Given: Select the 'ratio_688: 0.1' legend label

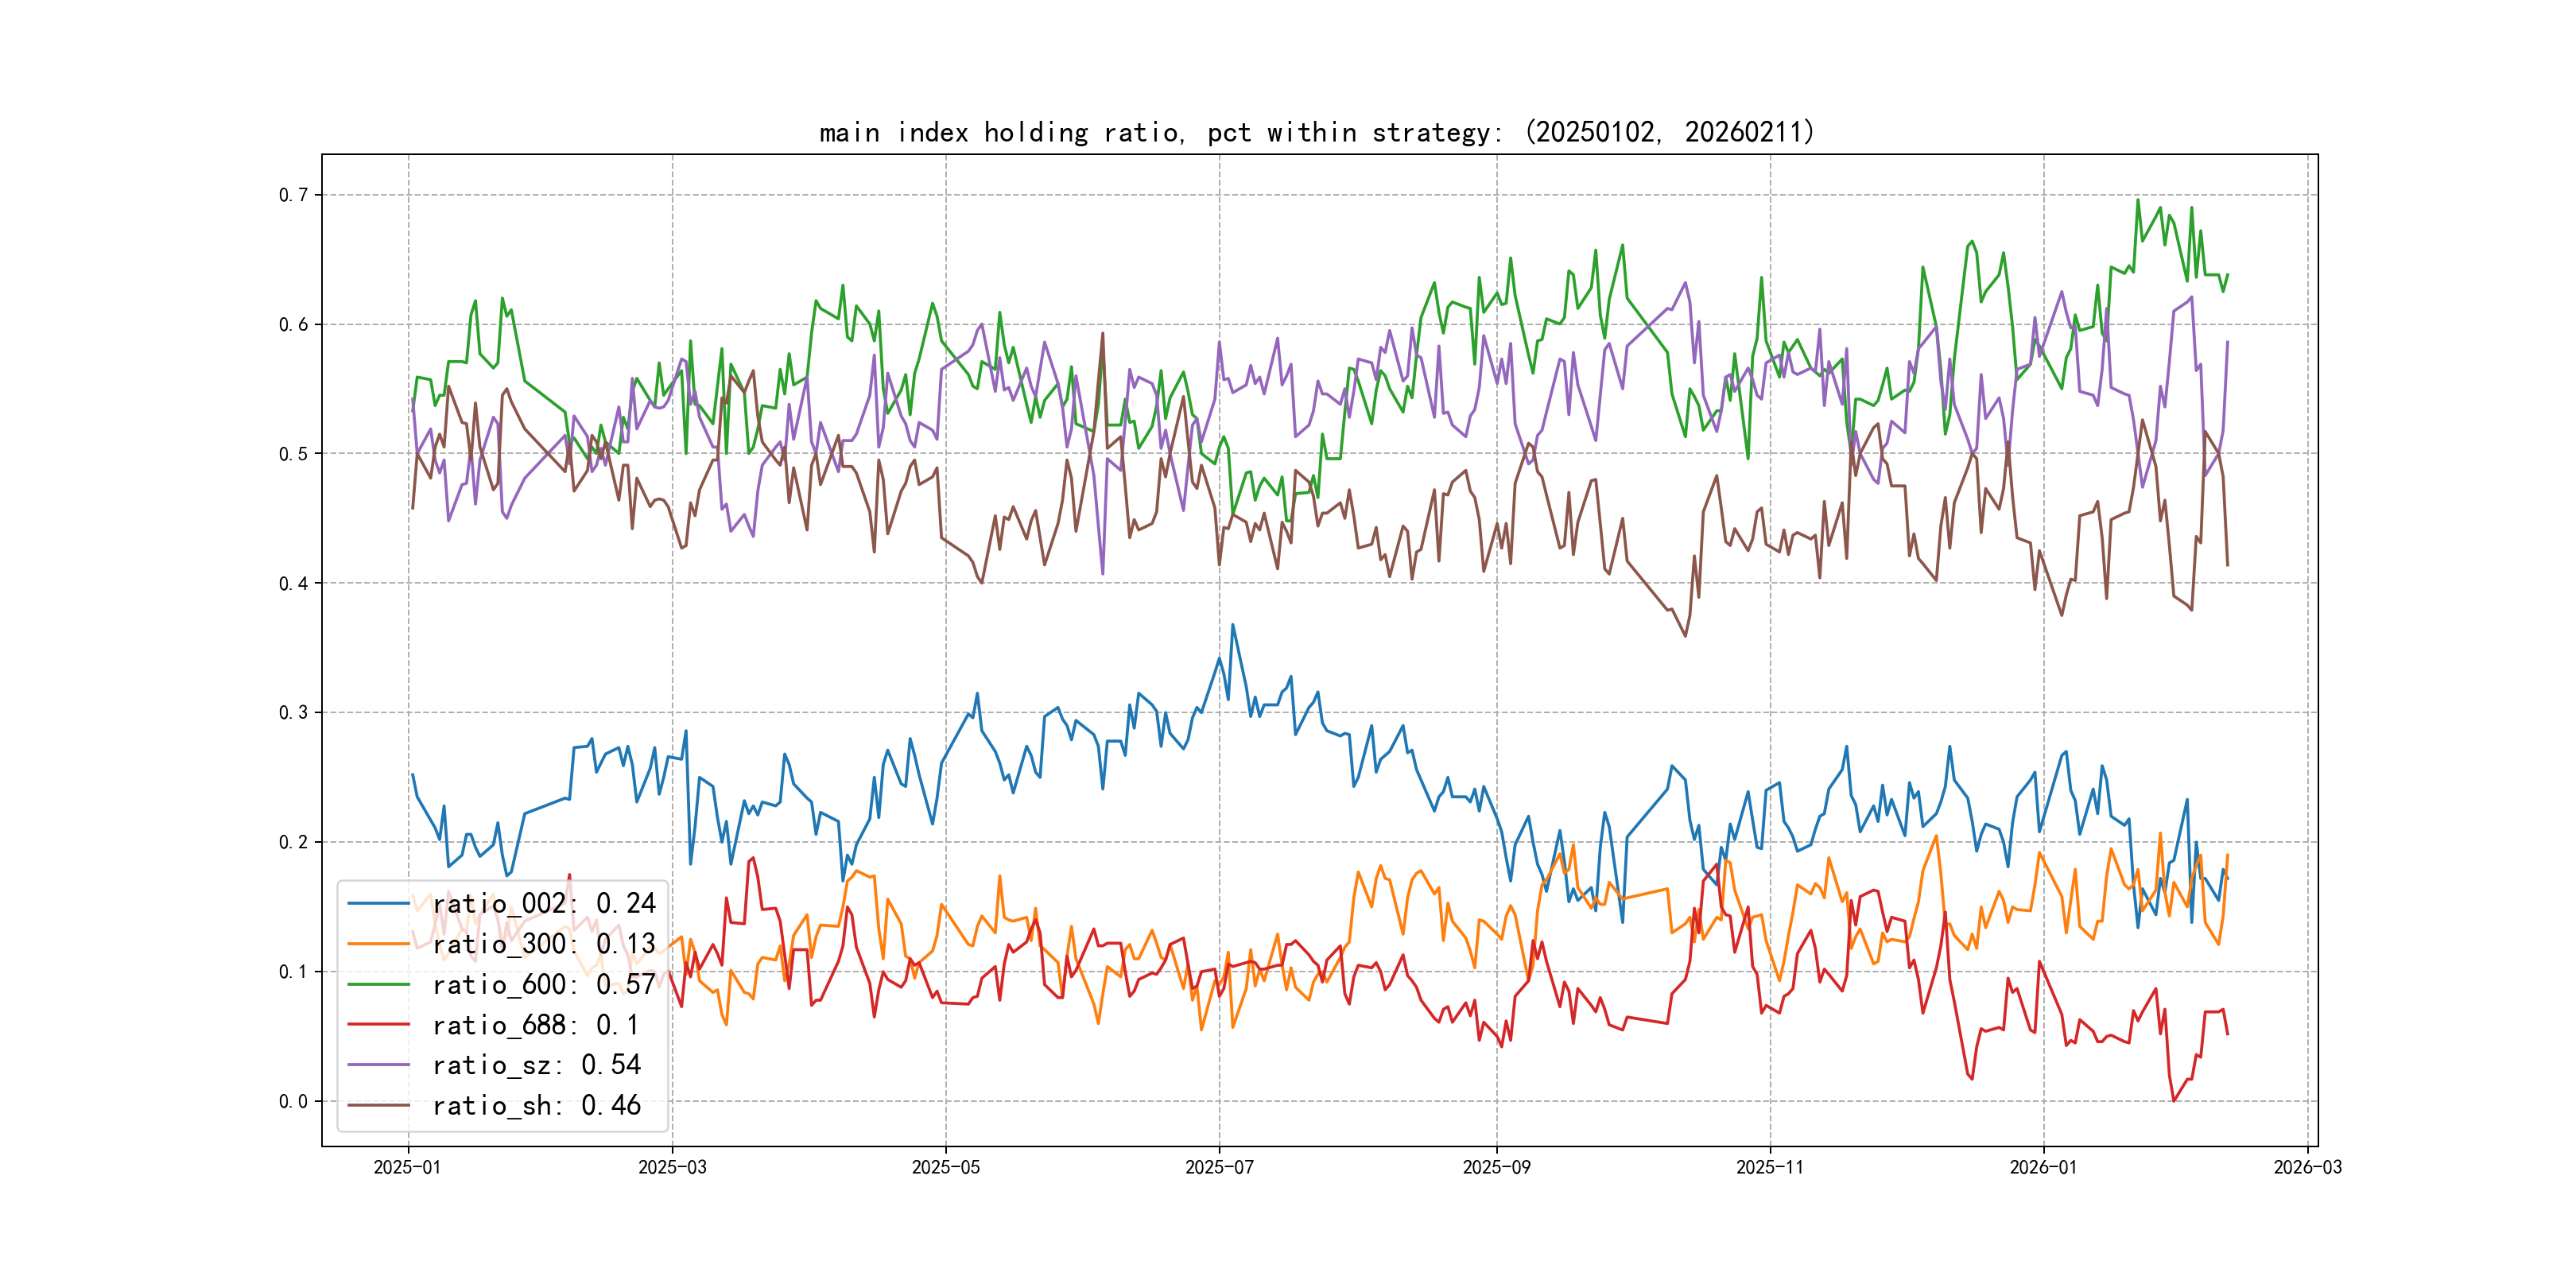Looking at the screenshot, I should point(535,1025).
